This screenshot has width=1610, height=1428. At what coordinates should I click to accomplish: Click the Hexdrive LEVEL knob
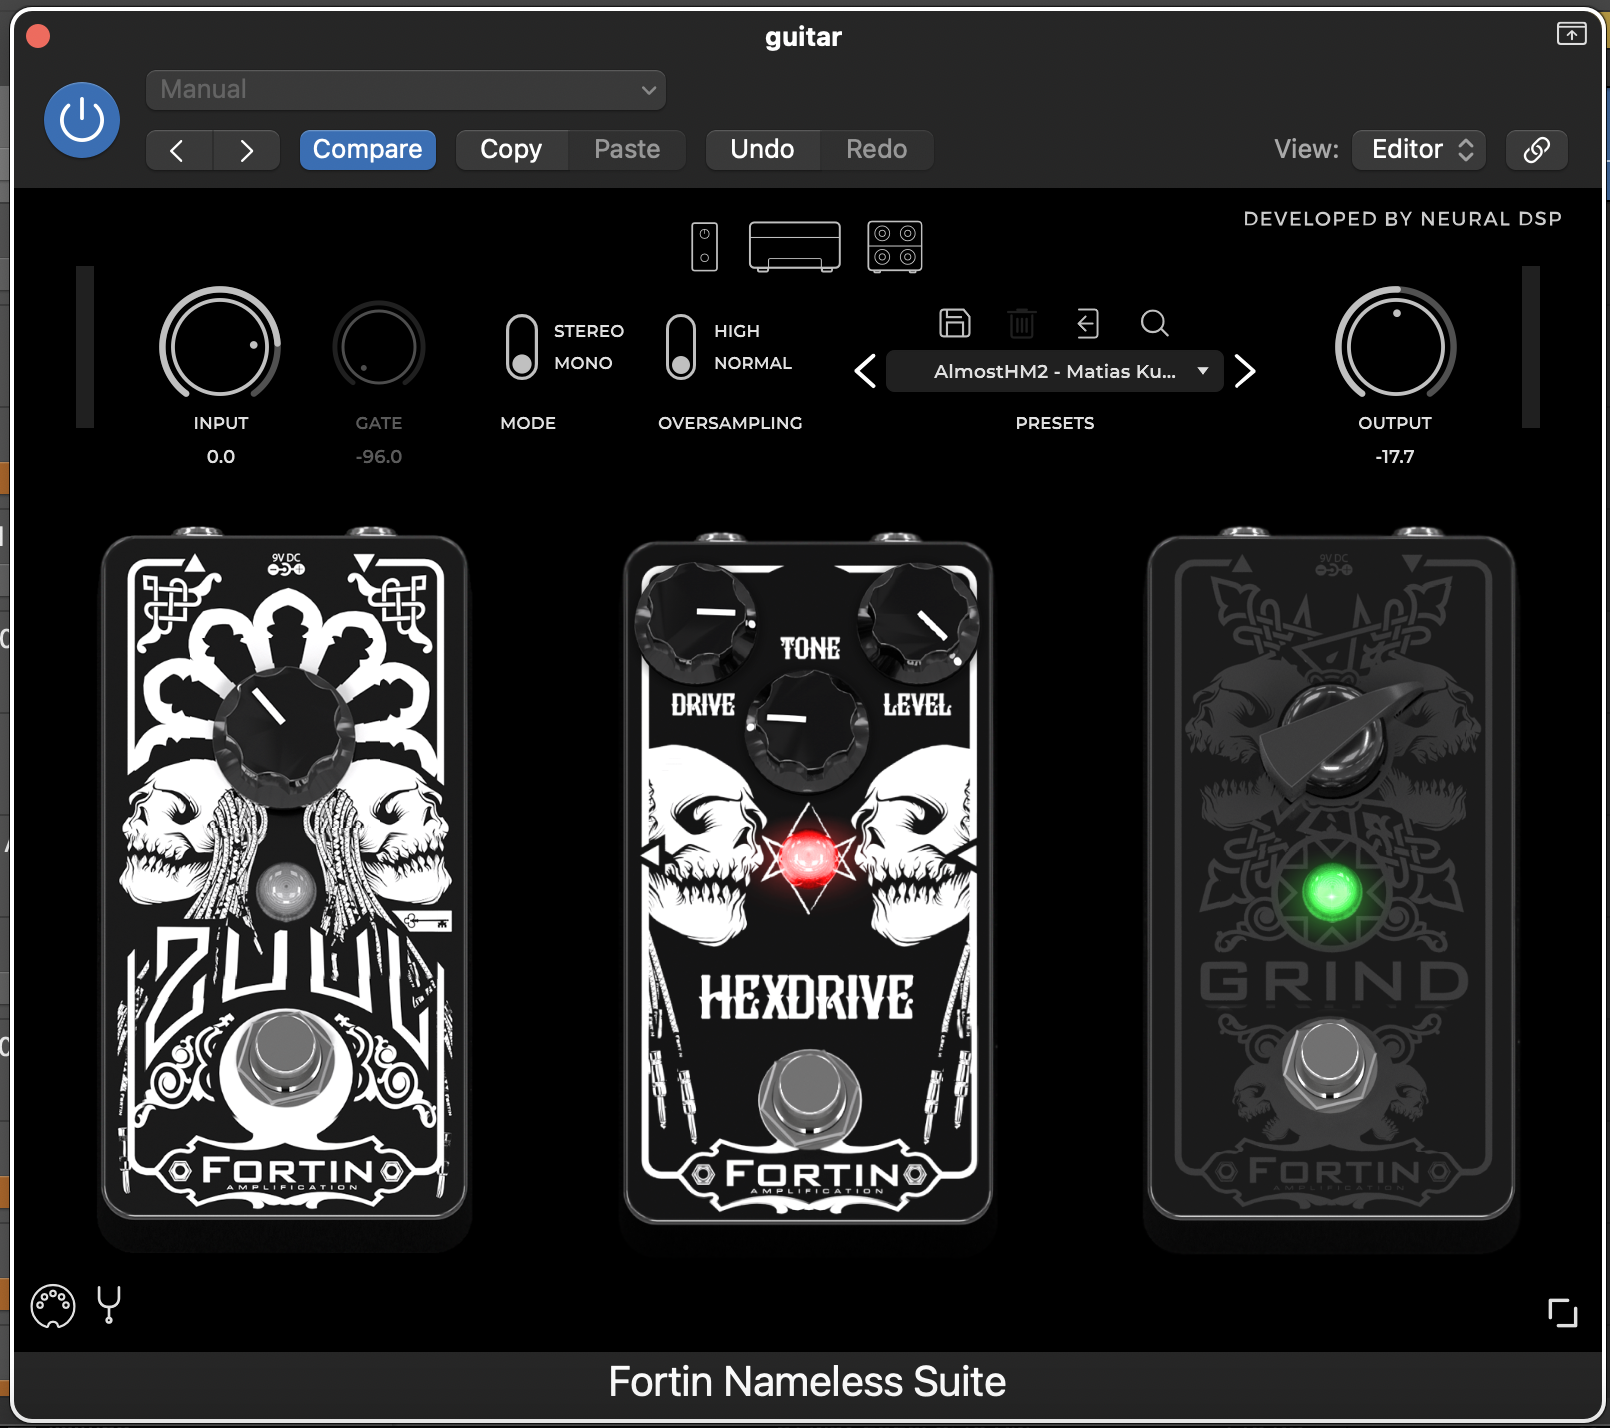tap(919, 620)
